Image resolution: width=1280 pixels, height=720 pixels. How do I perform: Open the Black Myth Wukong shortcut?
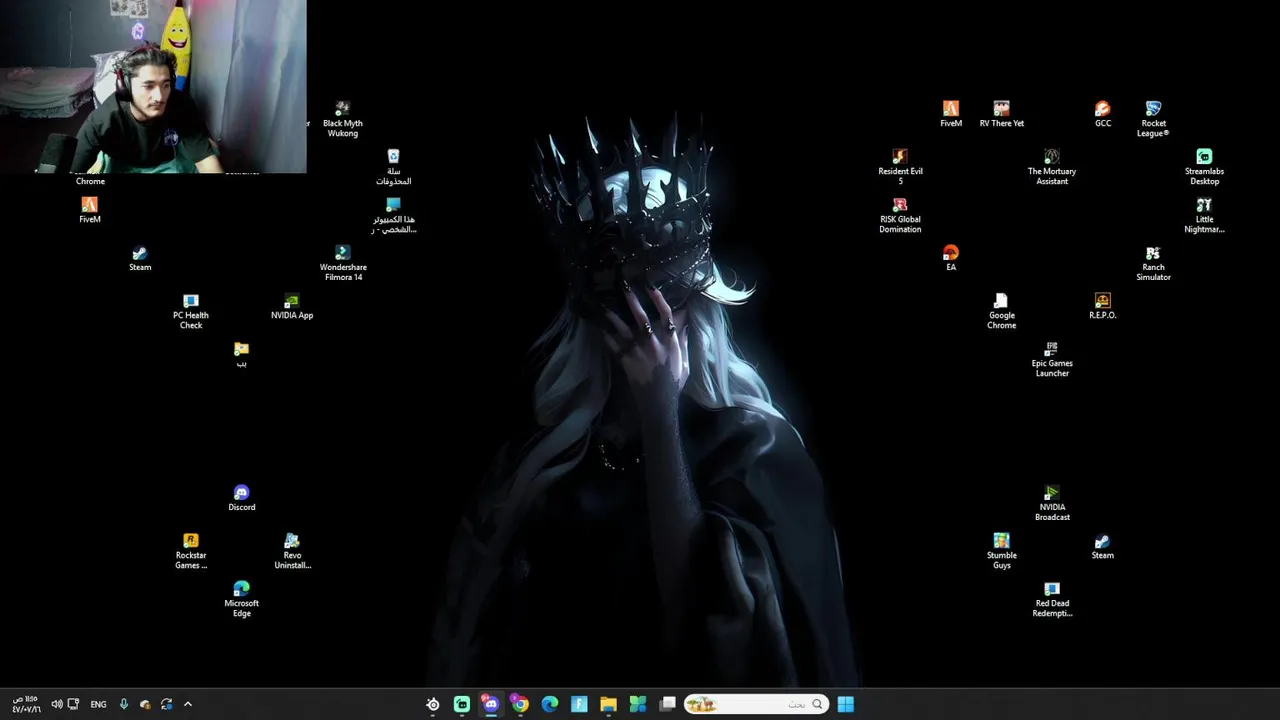[x=342, y=118]
